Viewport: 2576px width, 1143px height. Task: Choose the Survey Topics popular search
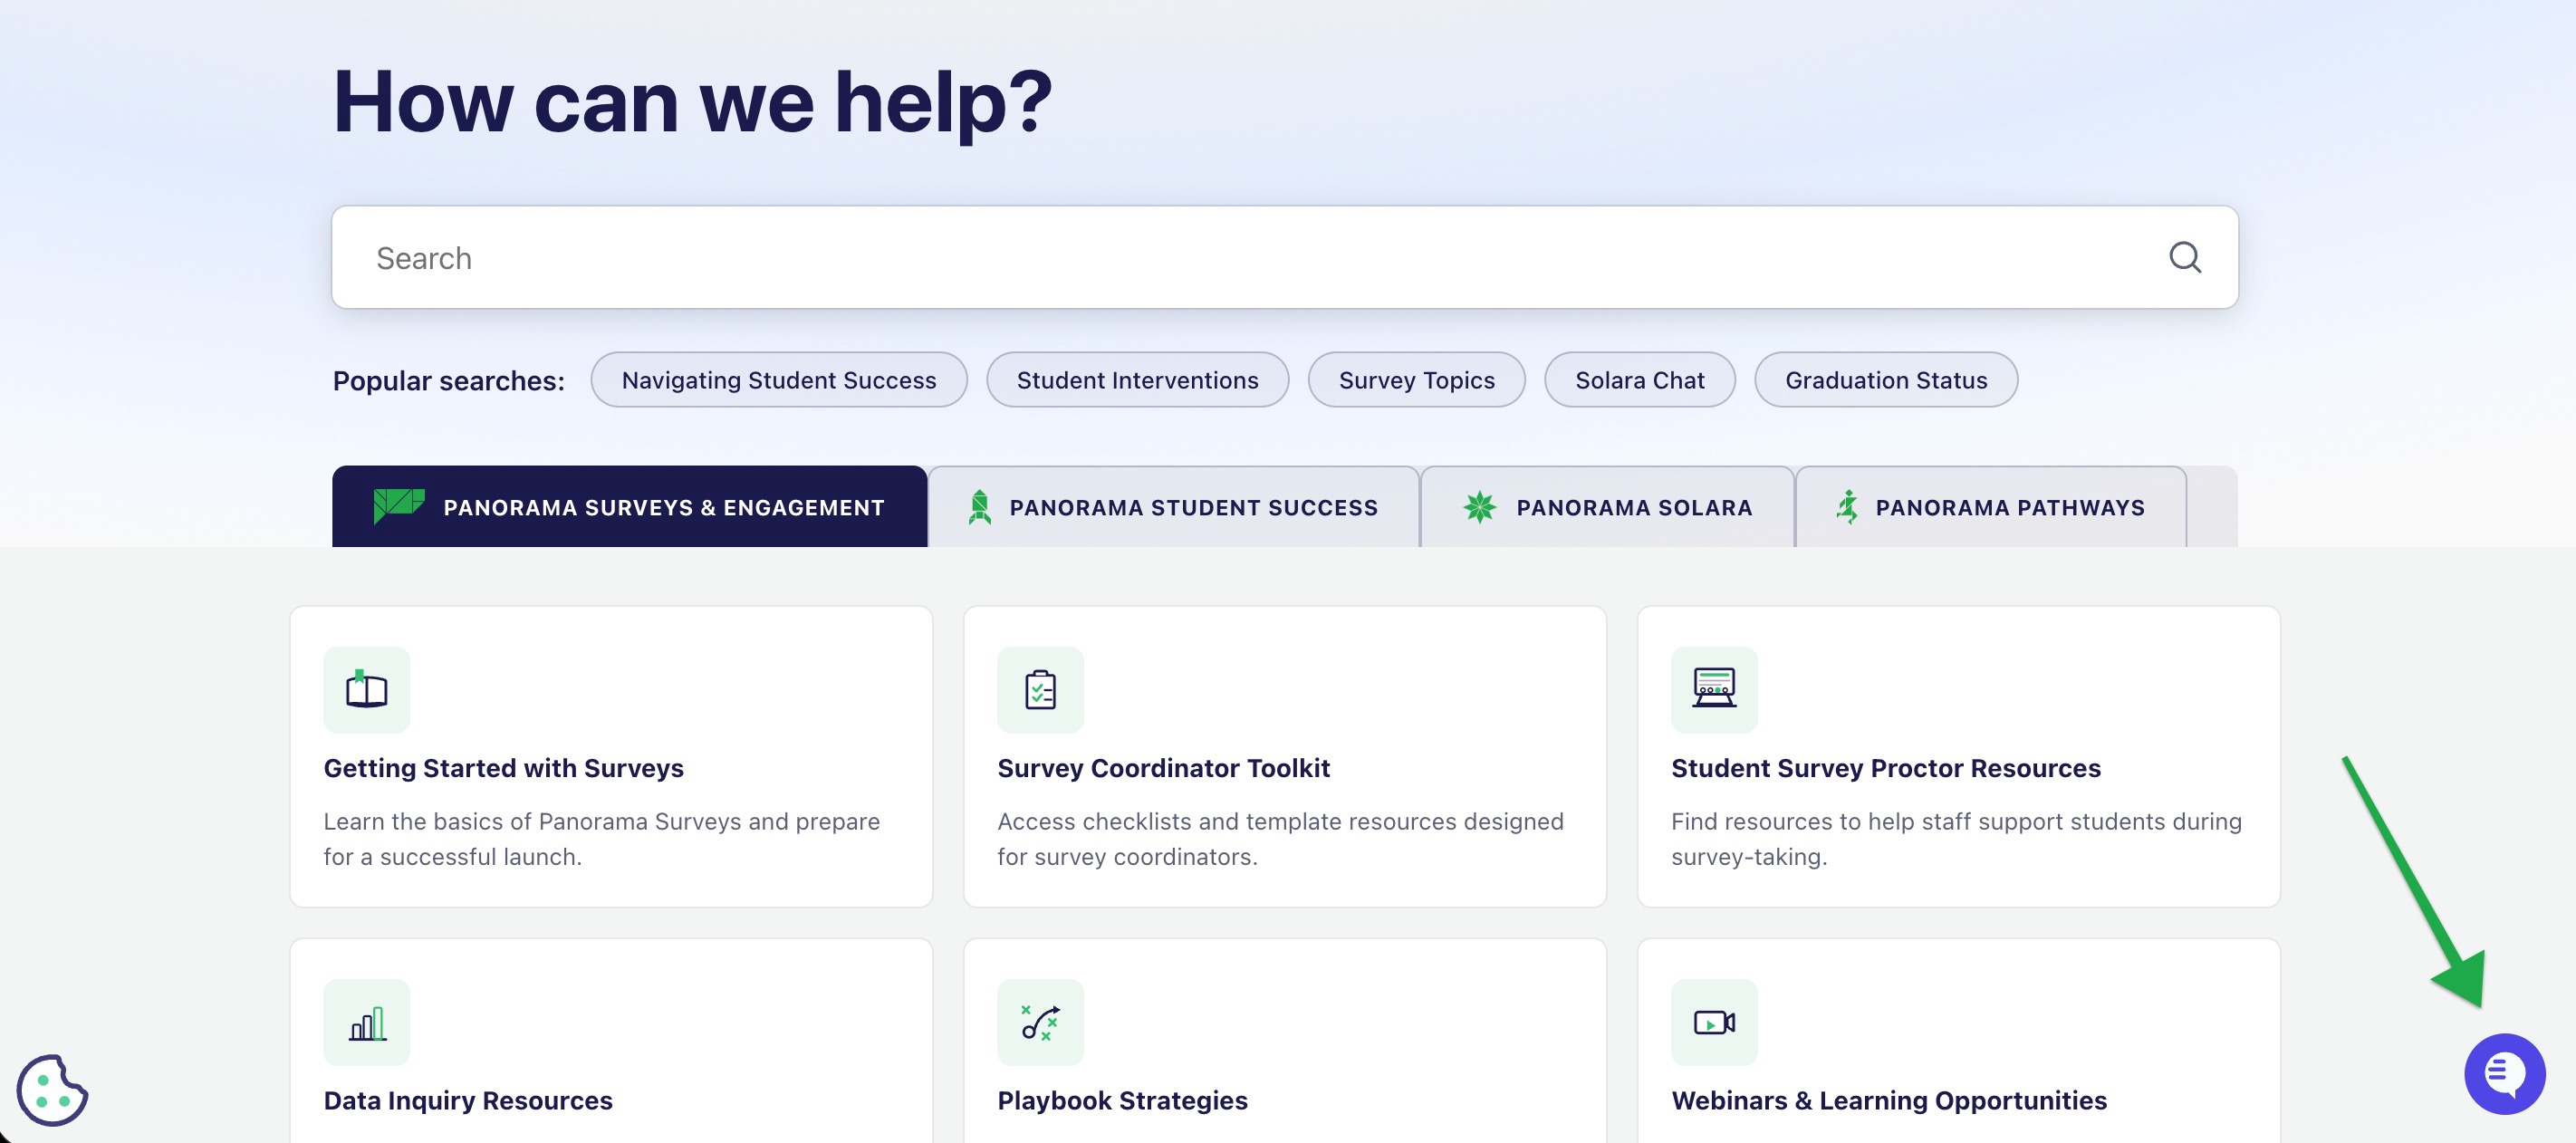pos(1416,380)
